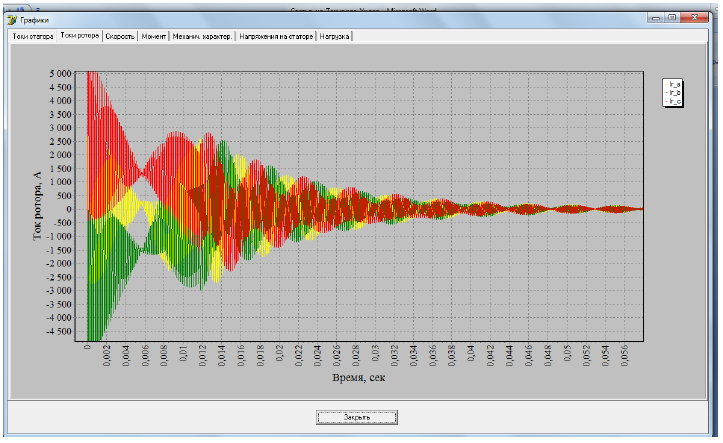723x443 pixels.
Task: Show the Момент tab
Action: coord(153,35)
